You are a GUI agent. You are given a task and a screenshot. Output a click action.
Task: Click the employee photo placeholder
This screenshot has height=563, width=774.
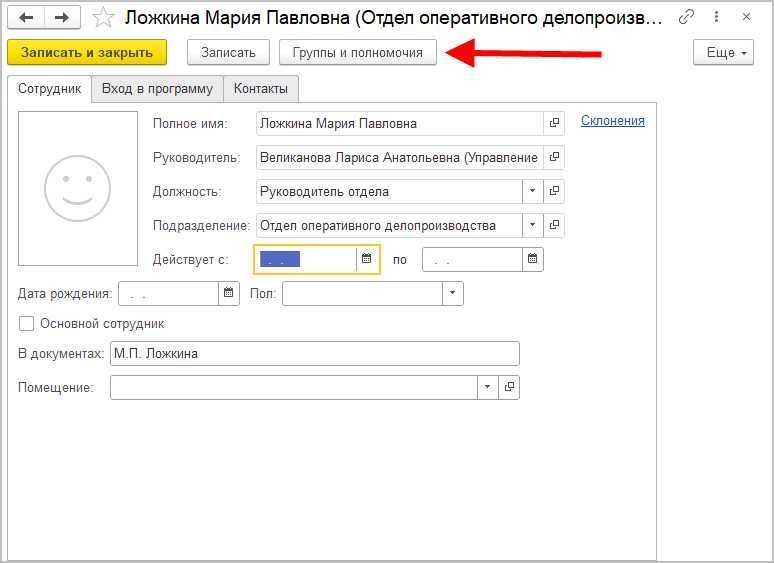coord(77,188)
